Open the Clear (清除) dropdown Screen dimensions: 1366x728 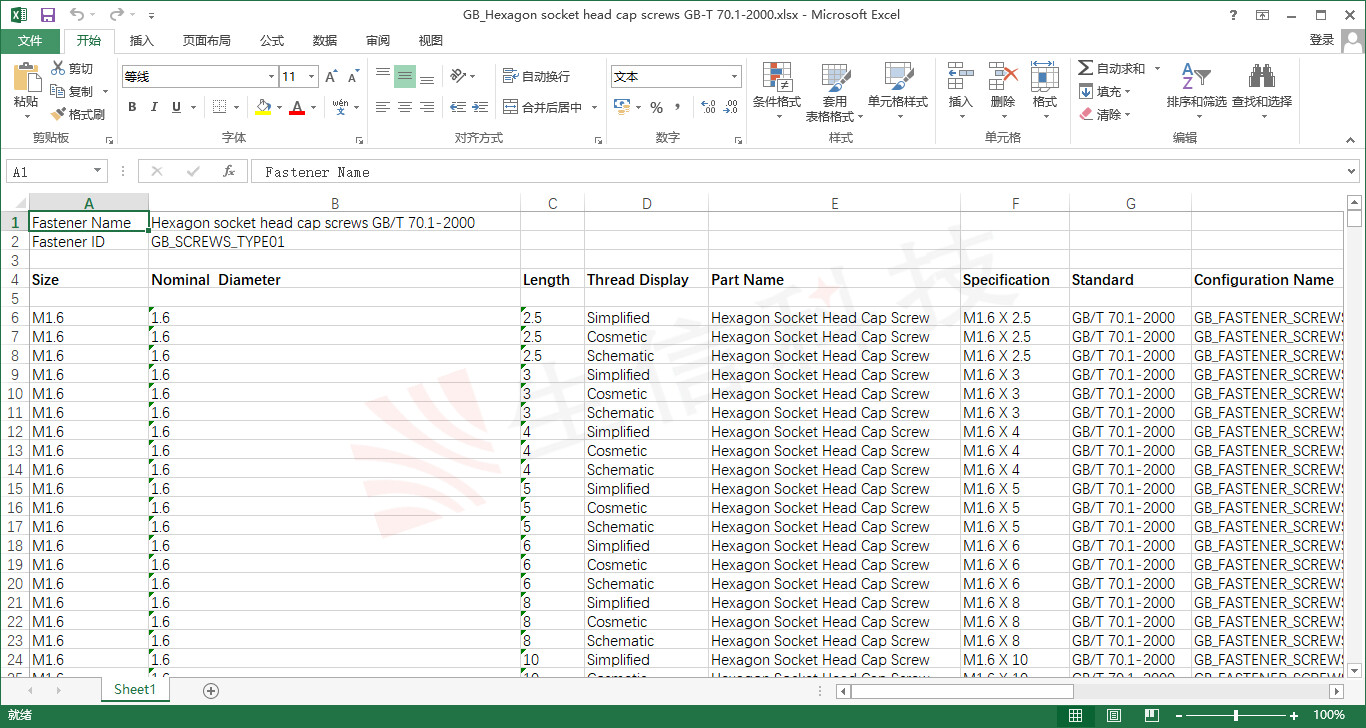(1104, 114)
